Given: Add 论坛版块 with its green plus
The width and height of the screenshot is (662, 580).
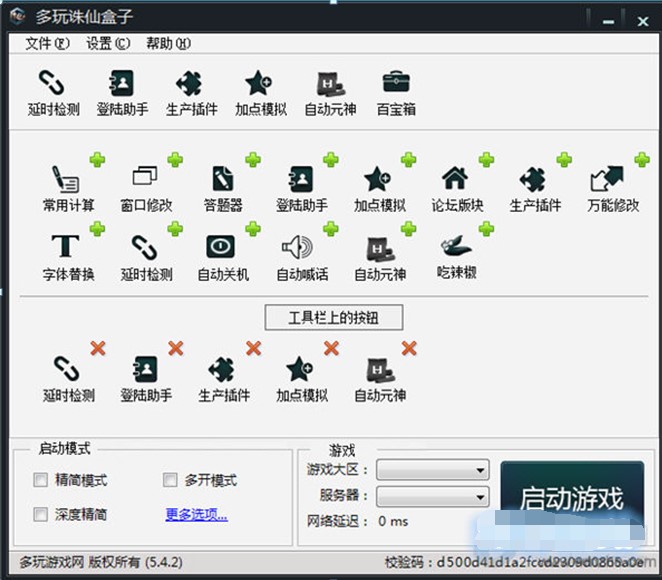Looking at the screenshot, I should [x=486, y=160].
